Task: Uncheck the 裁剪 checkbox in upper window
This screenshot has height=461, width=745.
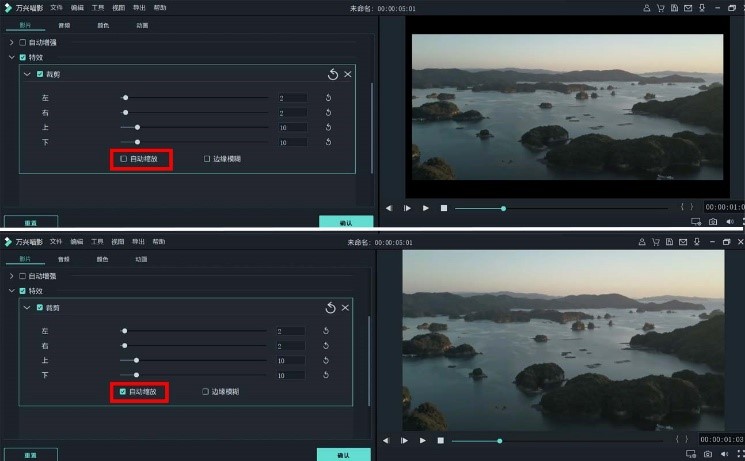Action: click(40, 74)
